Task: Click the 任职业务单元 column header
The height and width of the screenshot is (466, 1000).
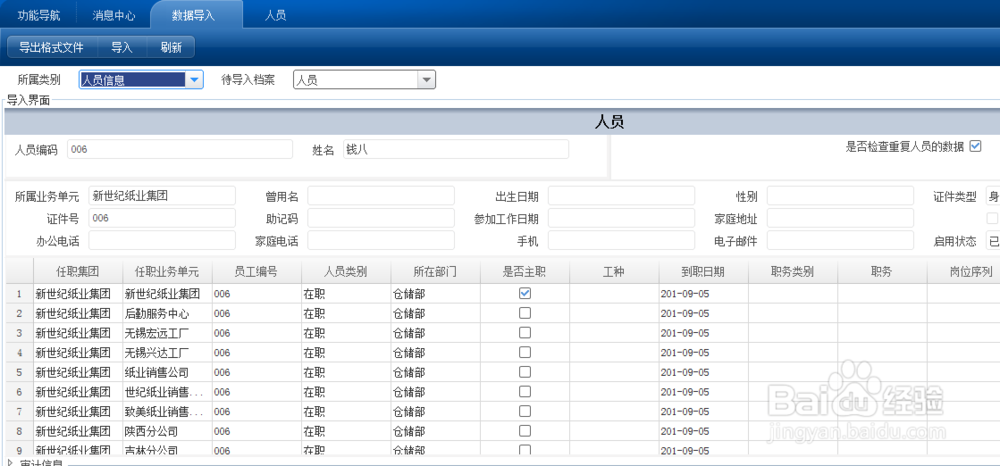Action: pyautogui.click(x=167, y=272)
